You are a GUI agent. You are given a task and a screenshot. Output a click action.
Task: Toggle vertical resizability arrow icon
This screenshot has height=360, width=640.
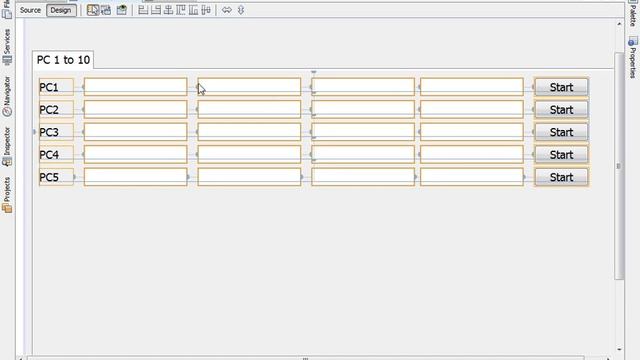[241, 10]
